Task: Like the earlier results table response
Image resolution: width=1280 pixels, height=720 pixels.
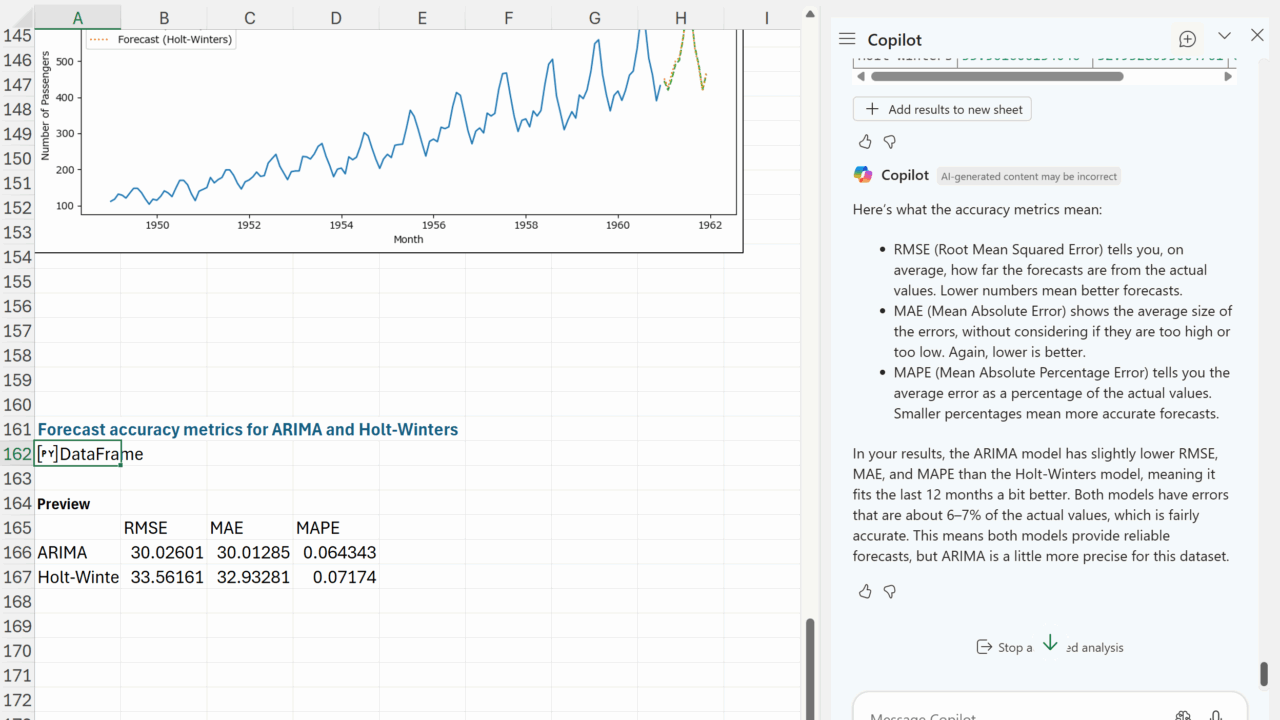Action: point(865,142)
